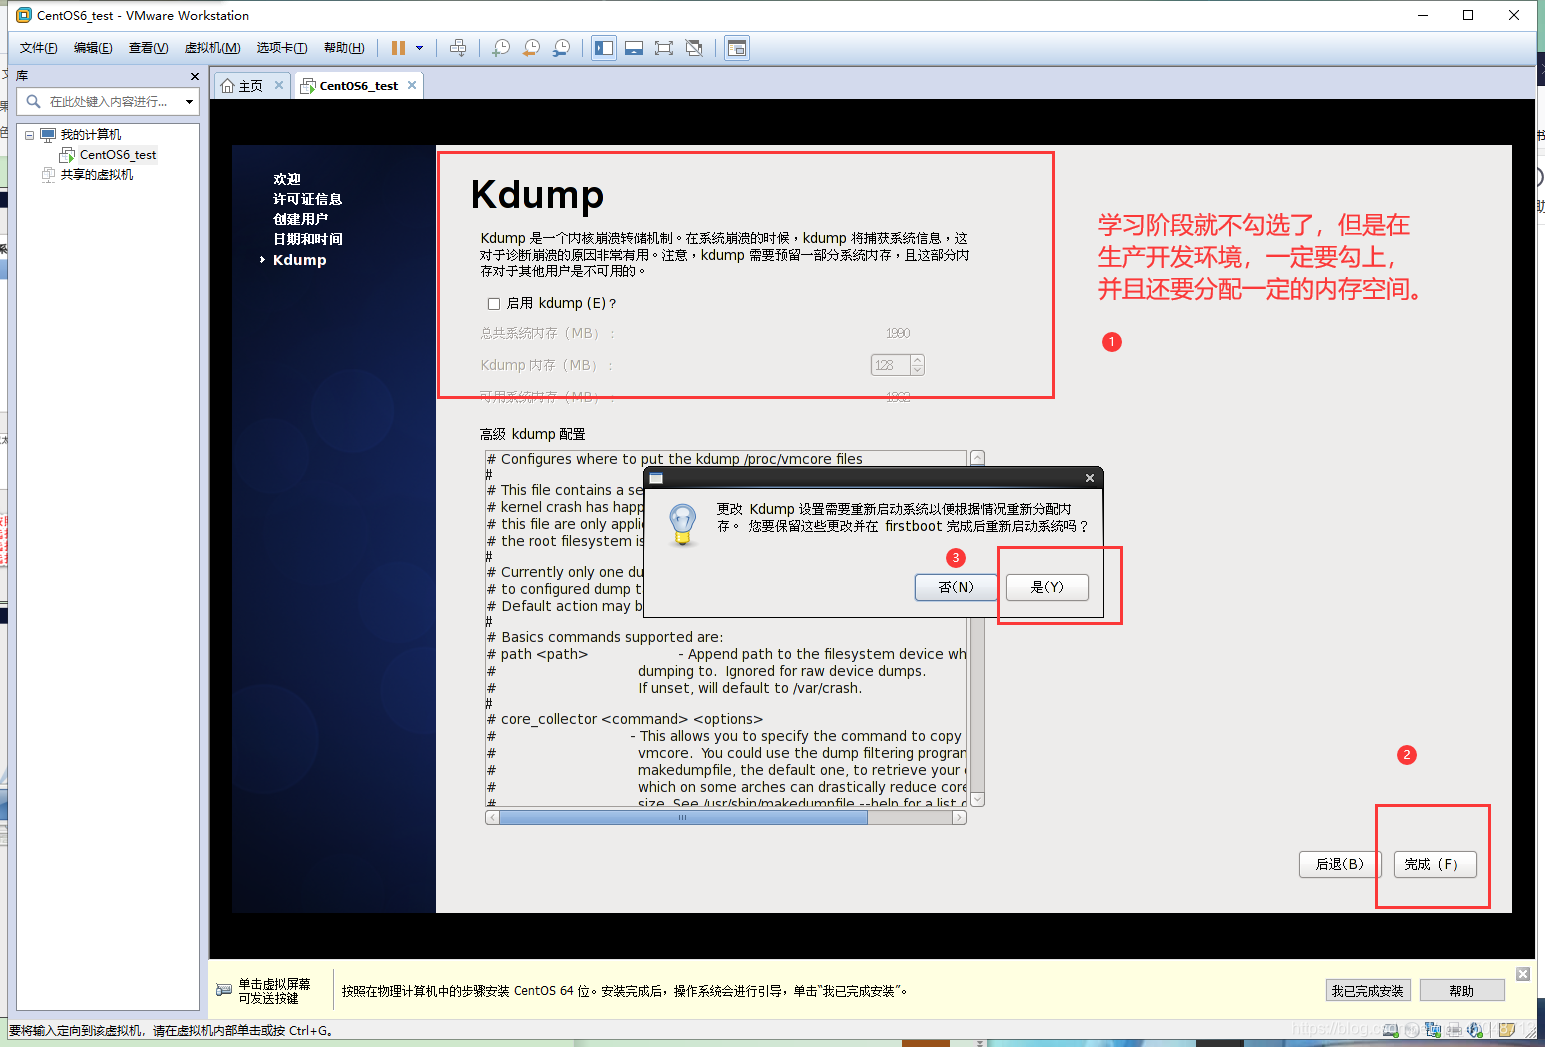The width and height of the screenshot is (1545, 1047).
Task: Toggle the library sidebar panel
Action: tap(604, 47)
